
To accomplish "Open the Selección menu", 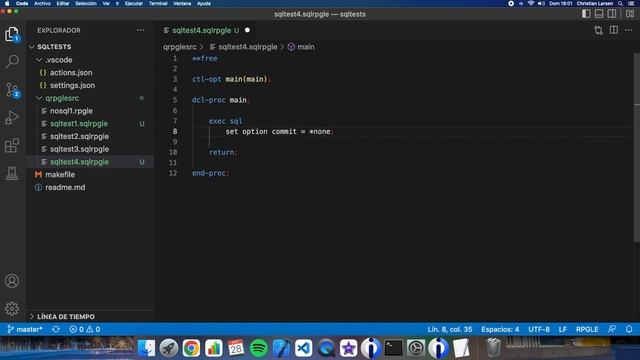I will pos(86,3).
